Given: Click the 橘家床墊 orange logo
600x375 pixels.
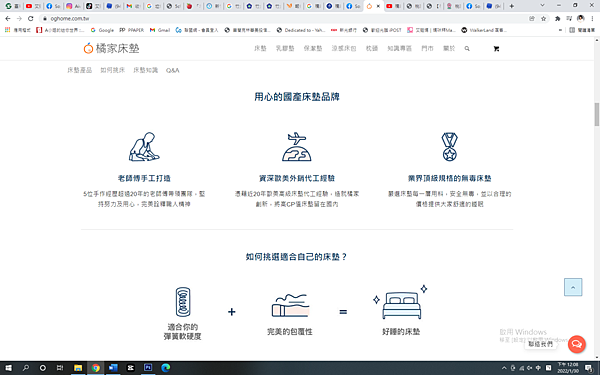Looking at the screenshot, I should pyautogui.click(x=111, y=48).
